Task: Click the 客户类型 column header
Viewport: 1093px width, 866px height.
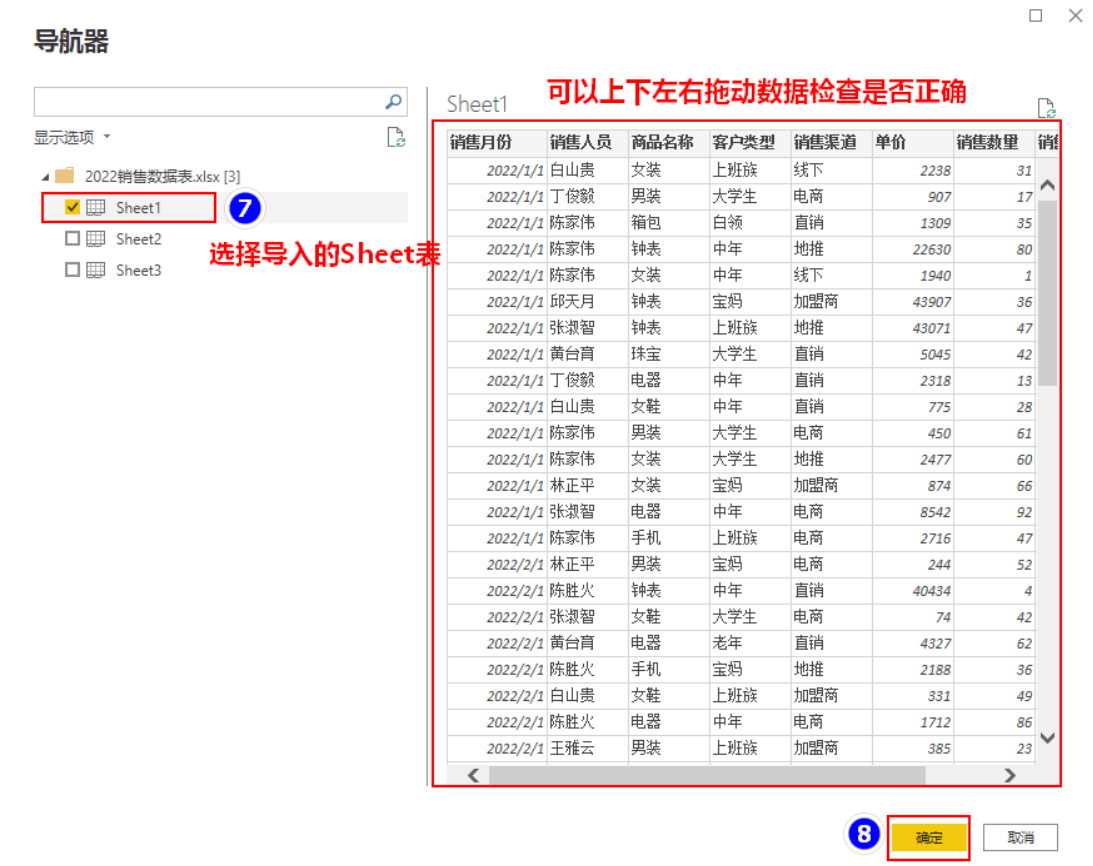Action: (x=749, y=142)
